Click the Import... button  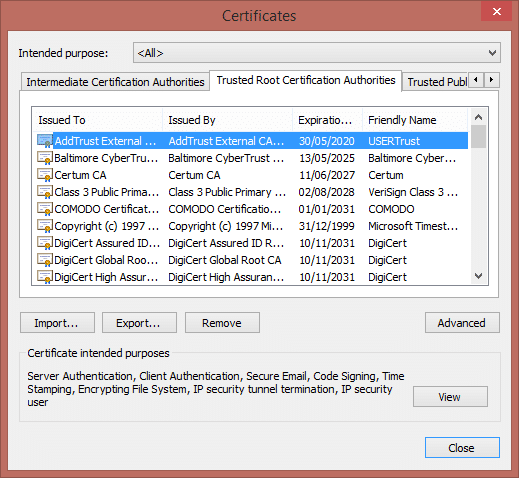click(x=57, y=323)
